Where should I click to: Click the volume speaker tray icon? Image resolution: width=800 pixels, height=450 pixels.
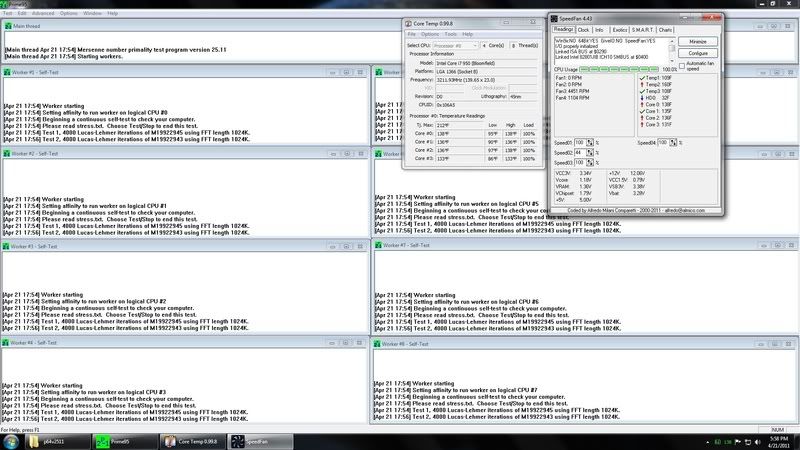pos(758,442)
